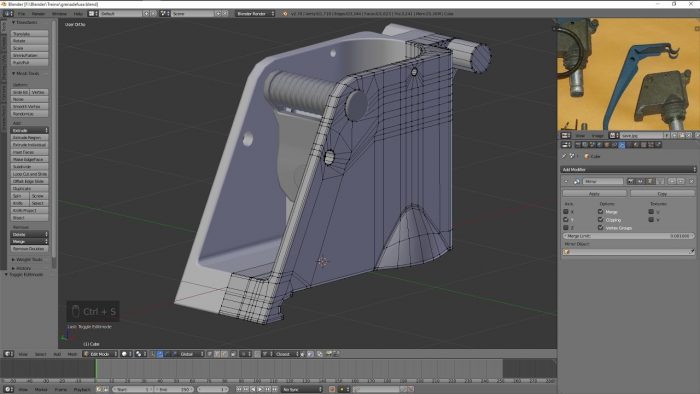Toggle automatic keyframe record button
Image resolution: width=700 pixels, height=394 pixels.
[x=332, y=389]
